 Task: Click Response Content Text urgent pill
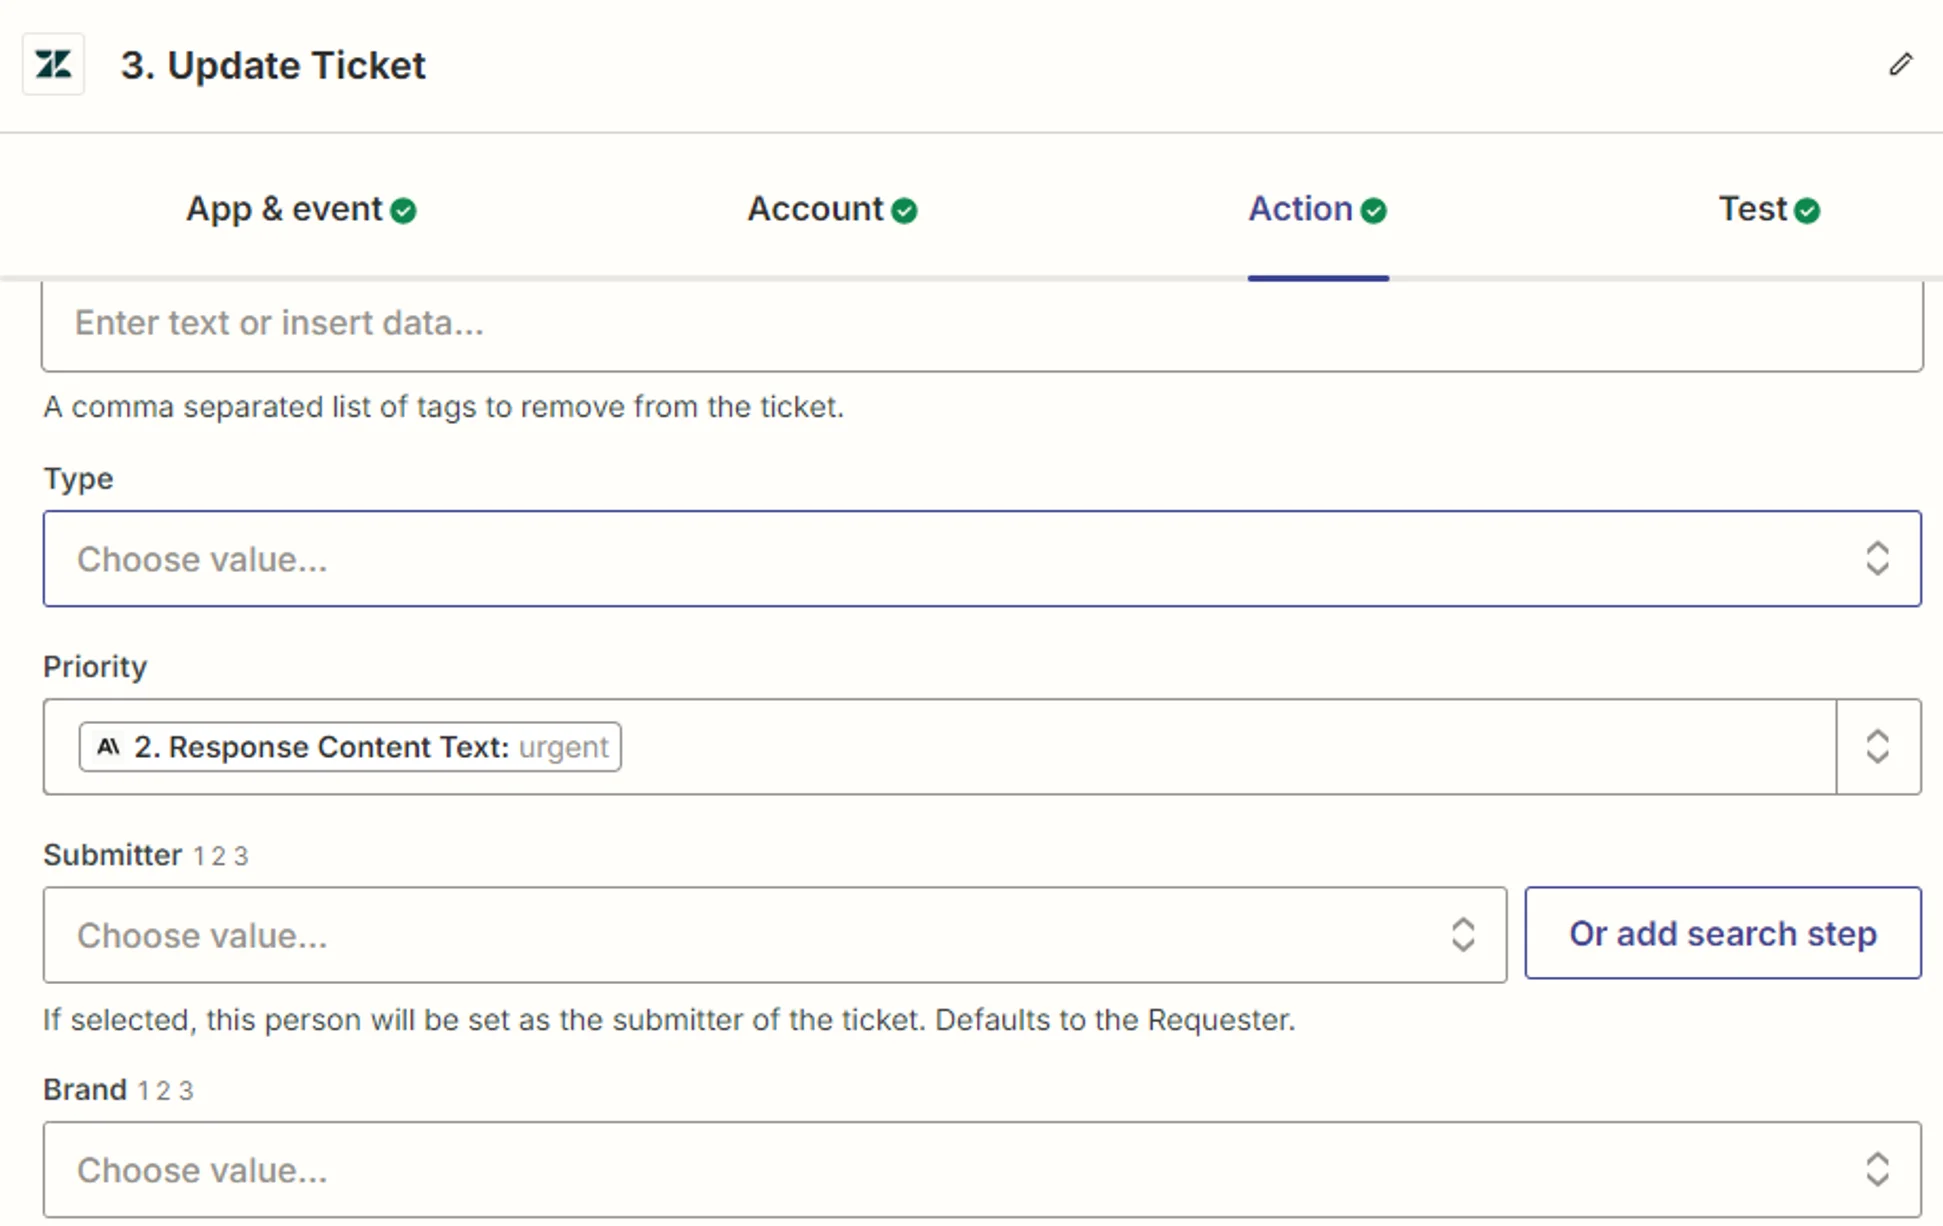(x=350, y=747)
